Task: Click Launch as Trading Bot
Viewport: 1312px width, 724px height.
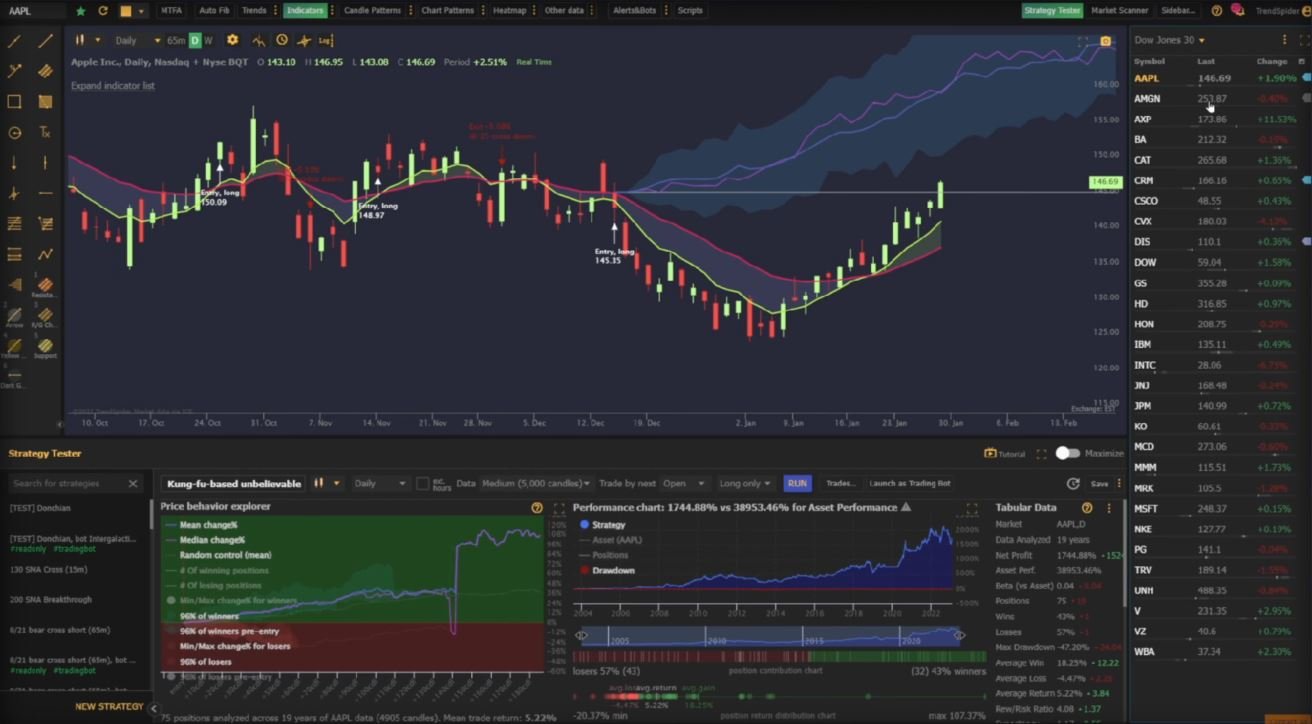Action: coord(910,484)
